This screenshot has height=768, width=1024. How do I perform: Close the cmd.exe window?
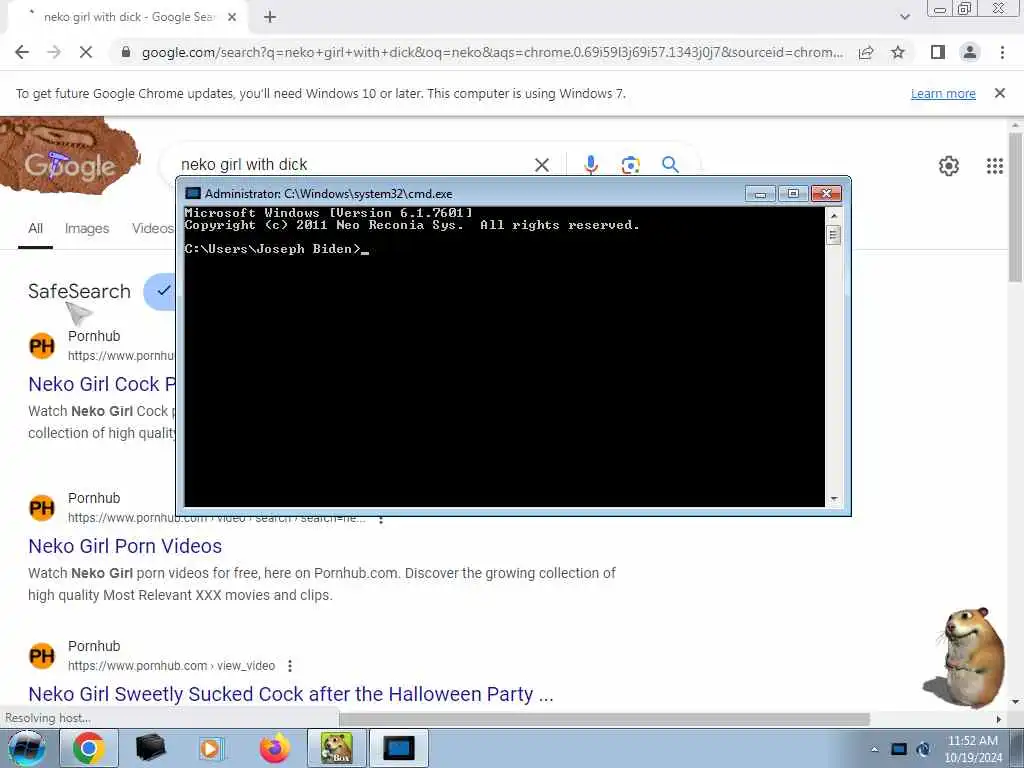(826, 193)
